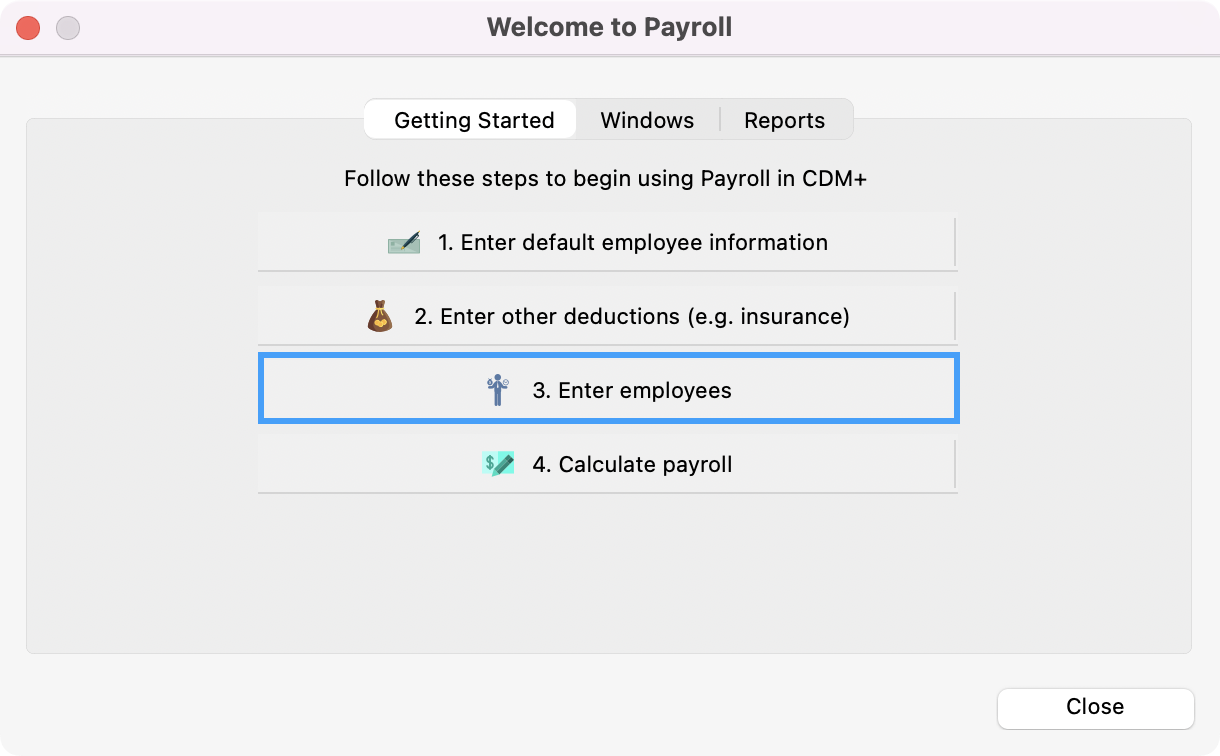Image resolution: width=1220 pixels, height=756 pixels.
Task: Switch to the Windows tab
Action: pyautogui.click(x=647, y=120)
